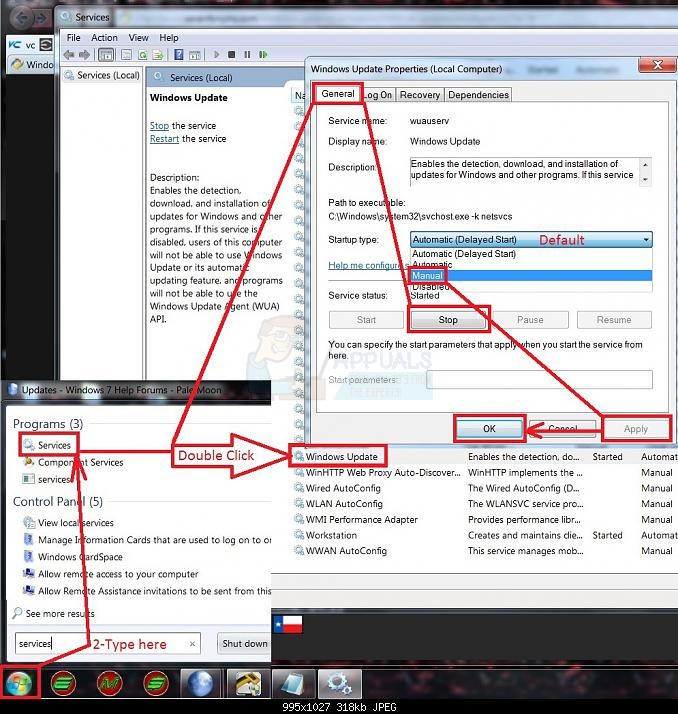Open the View menu in Services

pyautogui.click(x=138, y=38)
